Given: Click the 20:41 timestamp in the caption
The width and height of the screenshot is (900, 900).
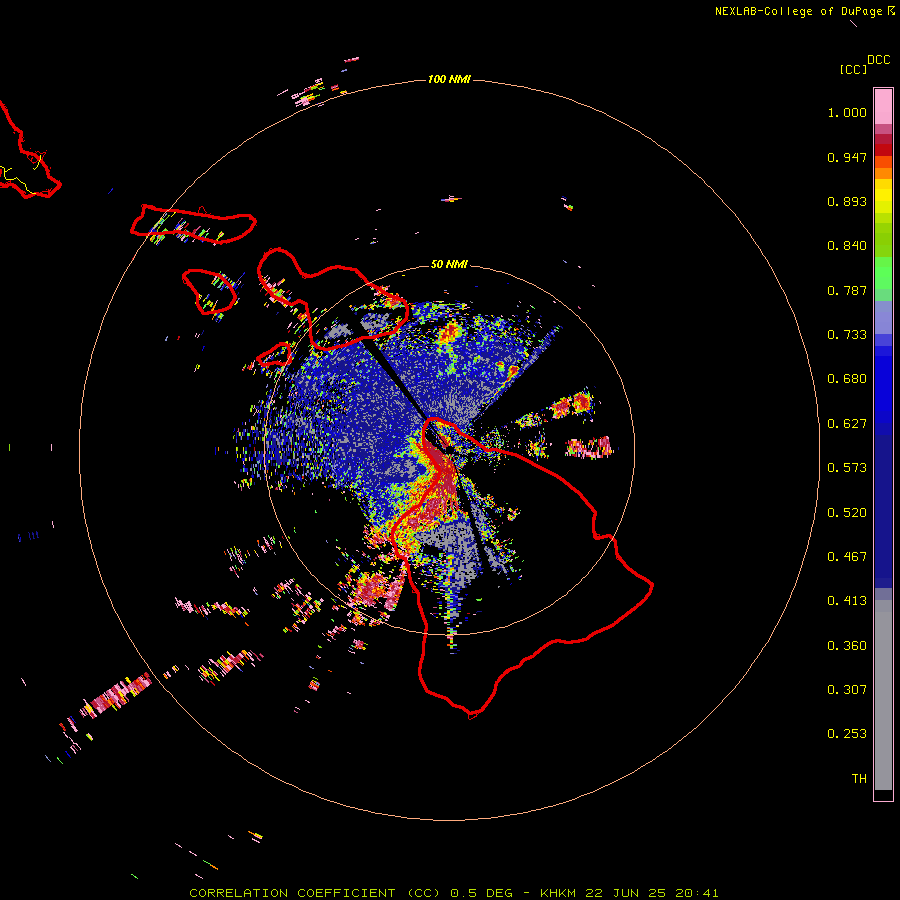Looking at the screenshot, I should [697, 893].
